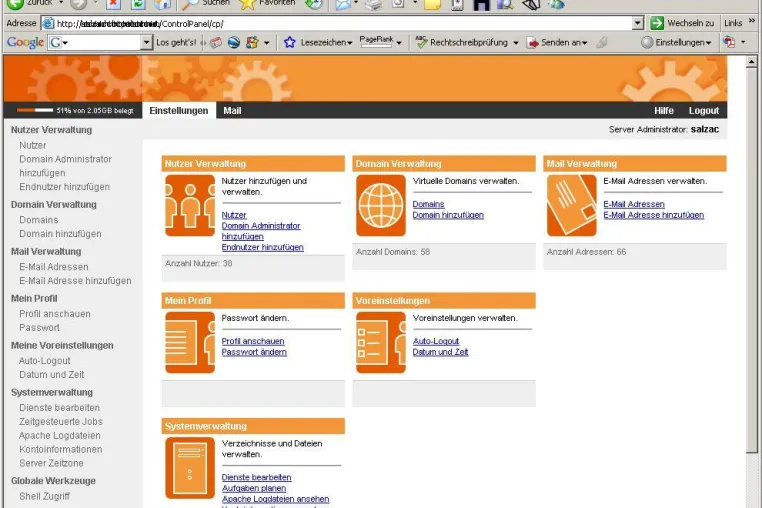
Task: Click the PDF icon in the toolbar
Action: click(x=729, y=42)
